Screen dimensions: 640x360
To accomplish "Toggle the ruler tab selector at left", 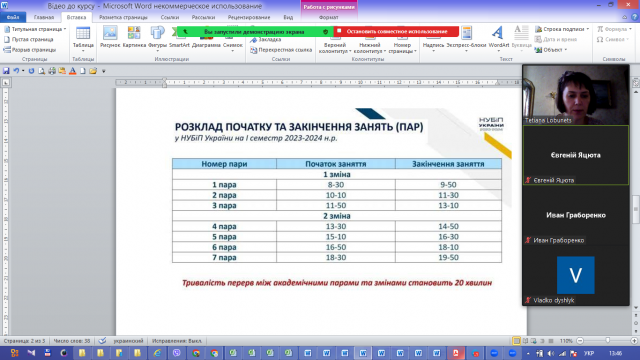I will click(6, 82).
